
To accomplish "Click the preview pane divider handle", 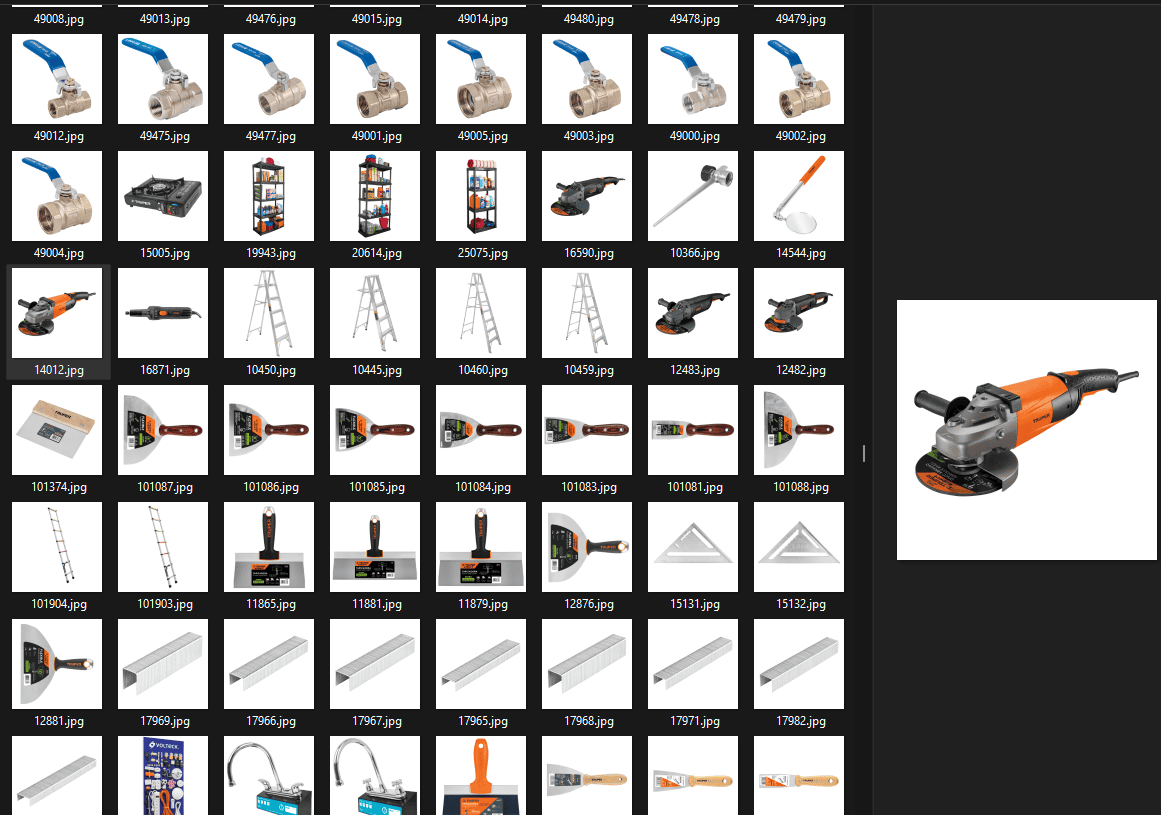I will click(x=864, y=454).
